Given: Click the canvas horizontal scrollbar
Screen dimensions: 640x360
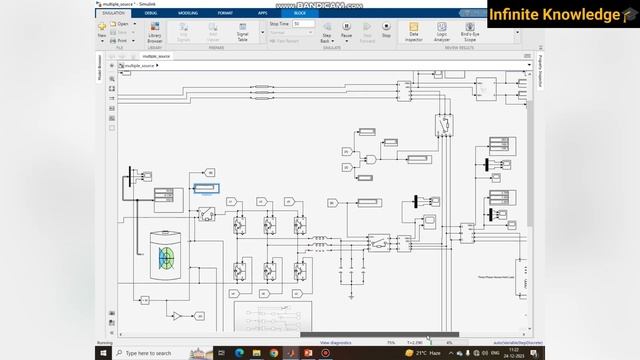Looking at the screenshot, I should [x=380, y=334].
